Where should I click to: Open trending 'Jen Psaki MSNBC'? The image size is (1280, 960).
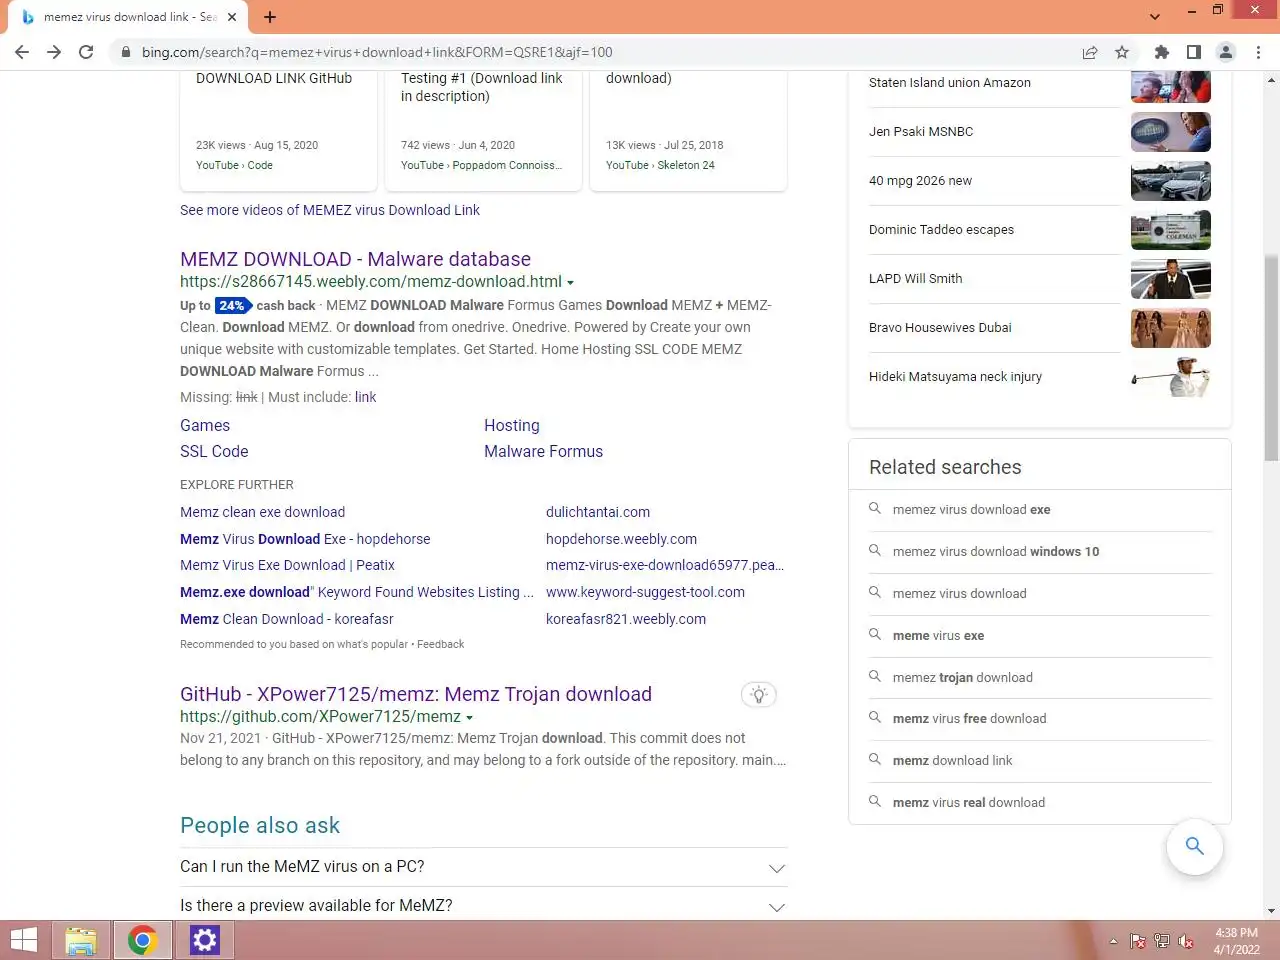point(921,132)
